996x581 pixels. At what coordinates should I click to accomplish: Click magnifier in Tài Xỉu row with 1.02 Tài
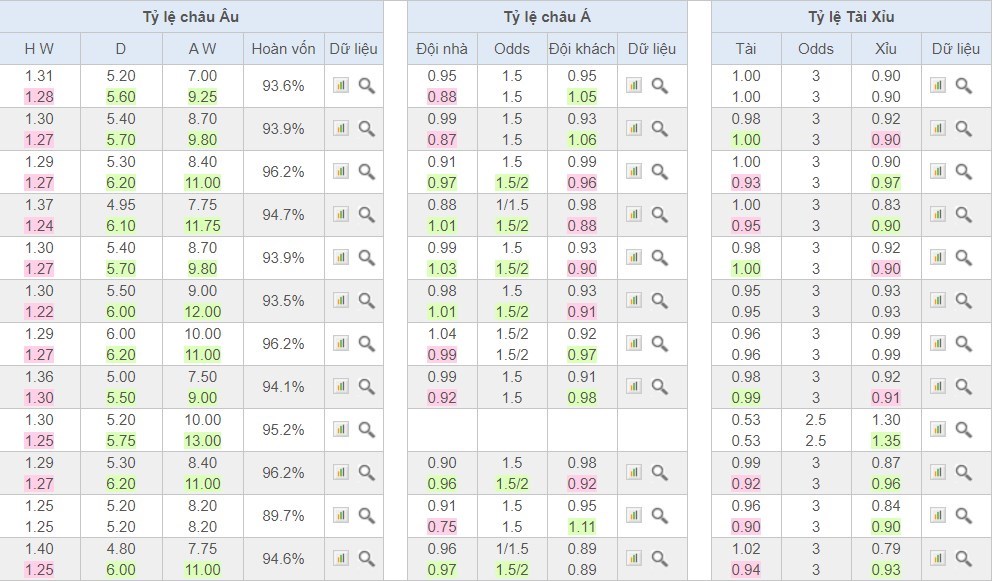point(964,559)
